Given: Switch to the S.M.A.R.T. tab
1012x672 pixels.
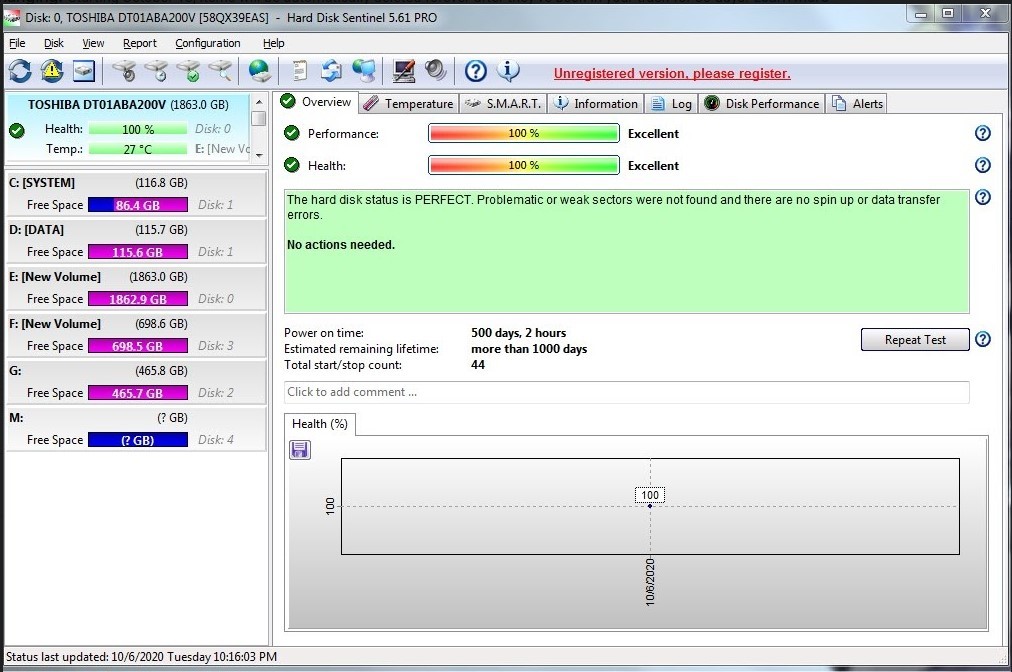Looking at the screenshot, I should point(503,104).
